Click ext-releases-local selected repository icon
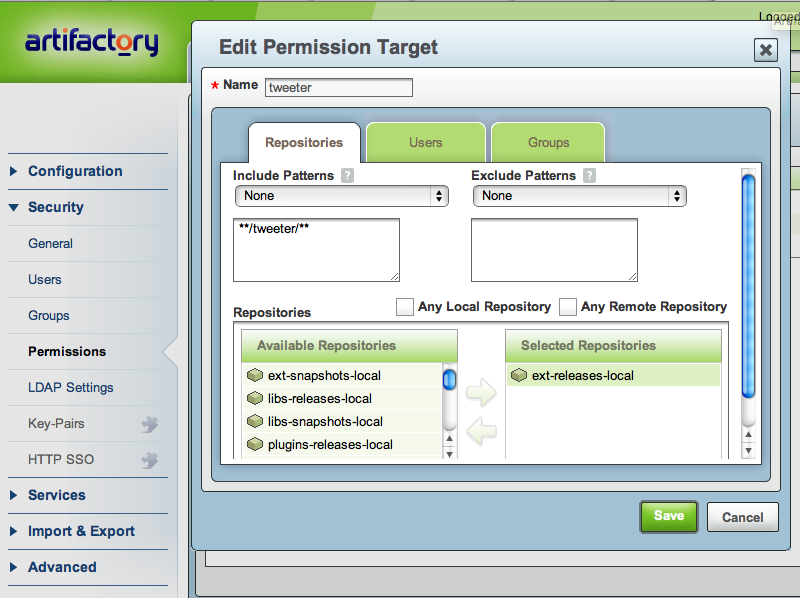The image size is (800, 598). point(519,376)
